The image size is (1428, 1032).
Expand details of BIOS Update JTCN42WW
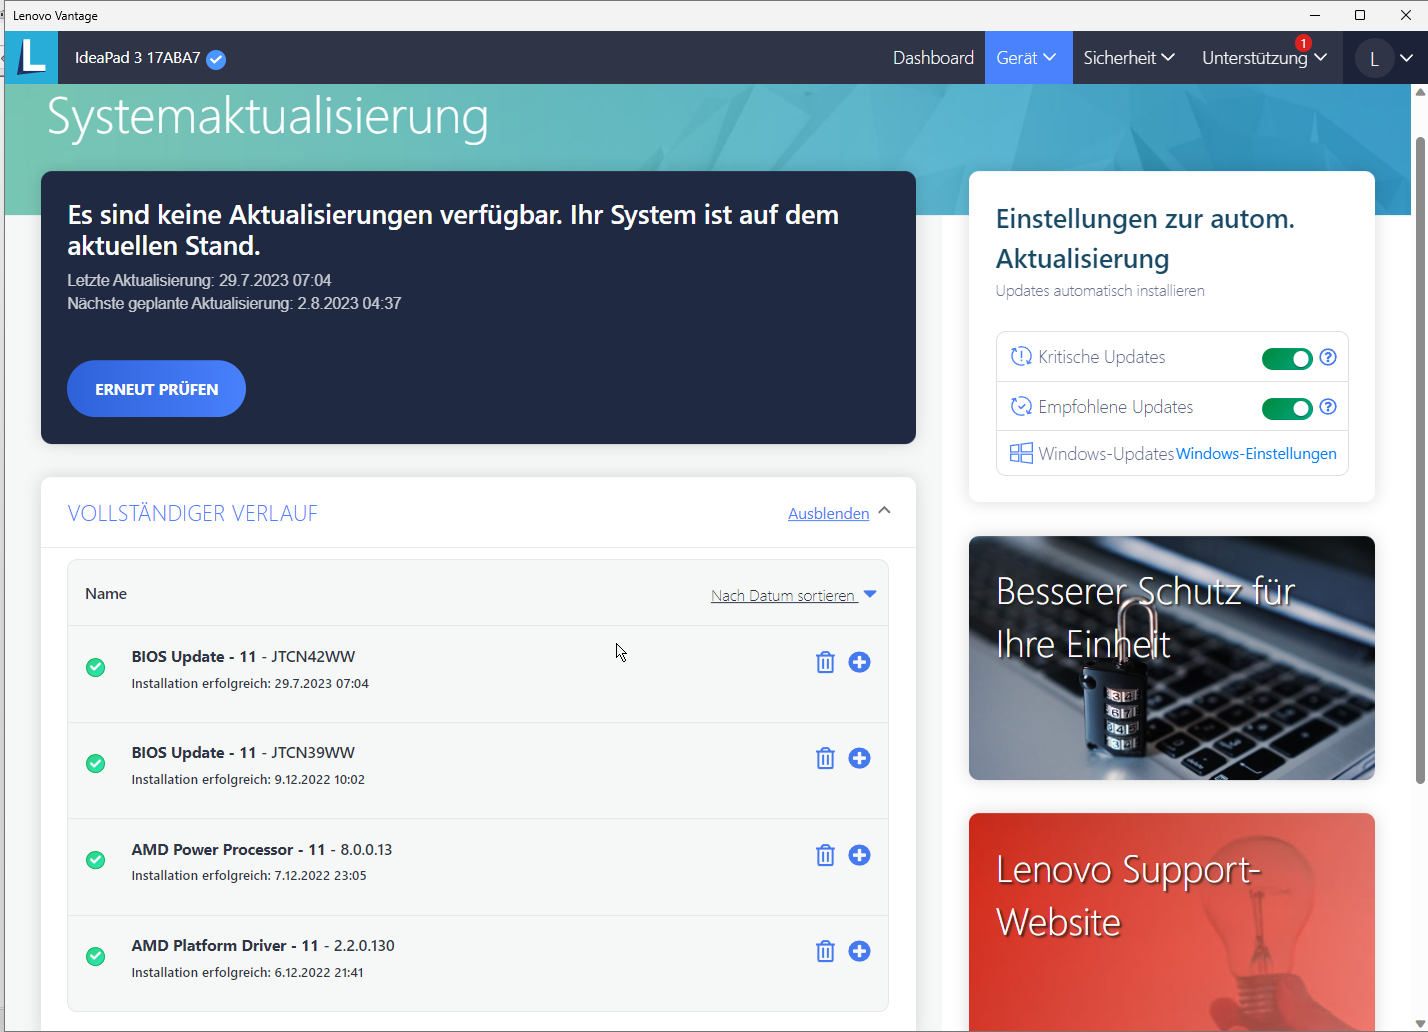(859, 662)
